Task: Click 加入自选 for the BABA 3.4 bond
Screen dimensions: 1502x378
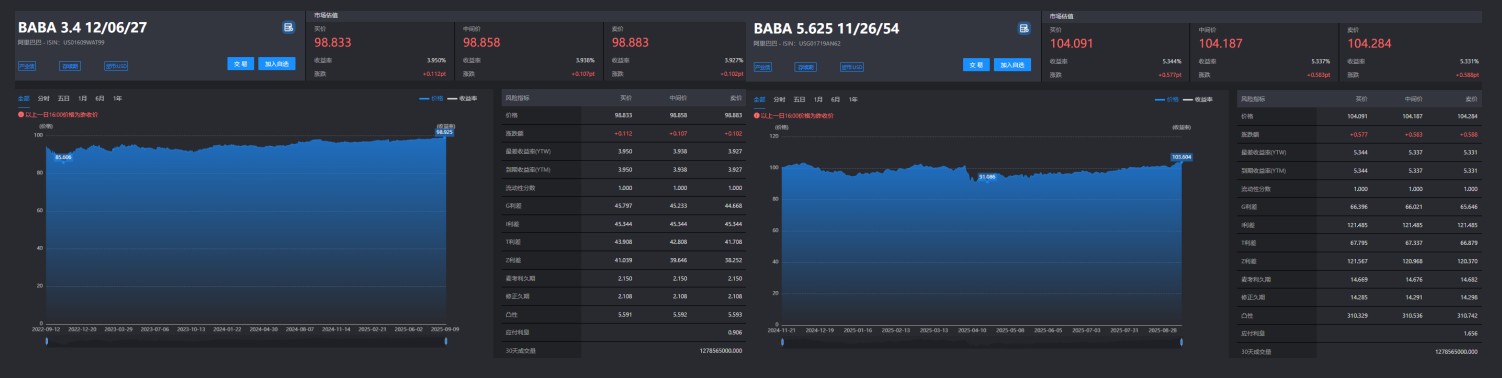Action: point(277,64)
